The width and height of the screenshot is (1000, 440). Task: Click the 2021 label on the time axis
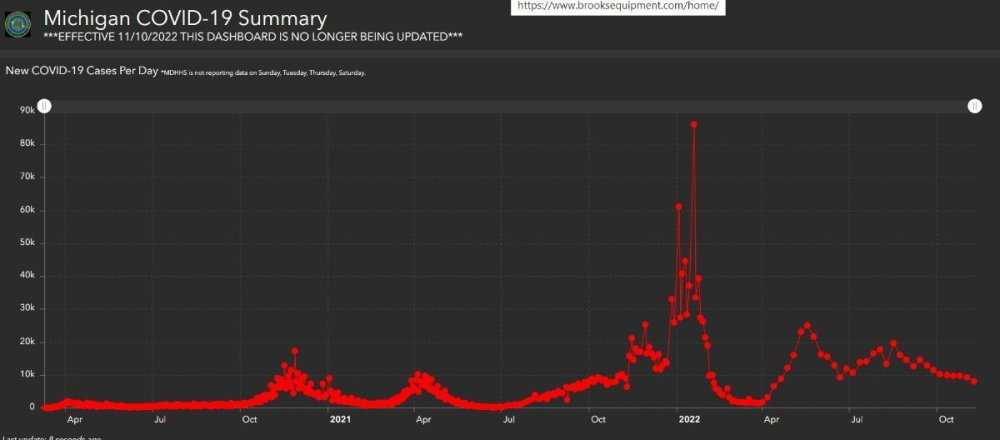pyautogui.click(x=340, y=420)
